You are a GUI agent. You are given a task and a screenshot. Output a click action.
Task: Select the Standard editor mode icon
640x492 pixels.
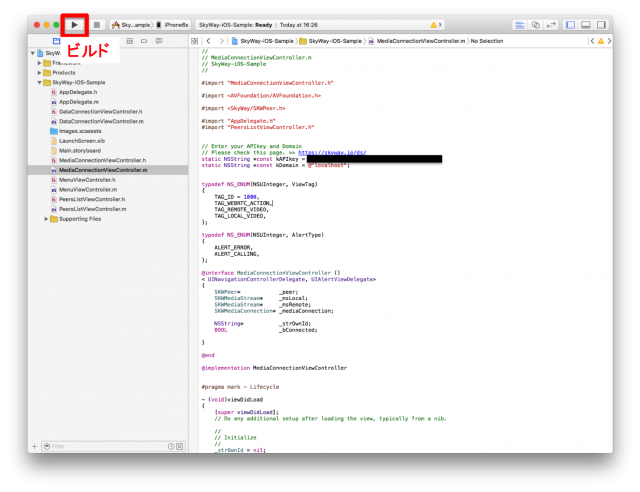point(521,23)
